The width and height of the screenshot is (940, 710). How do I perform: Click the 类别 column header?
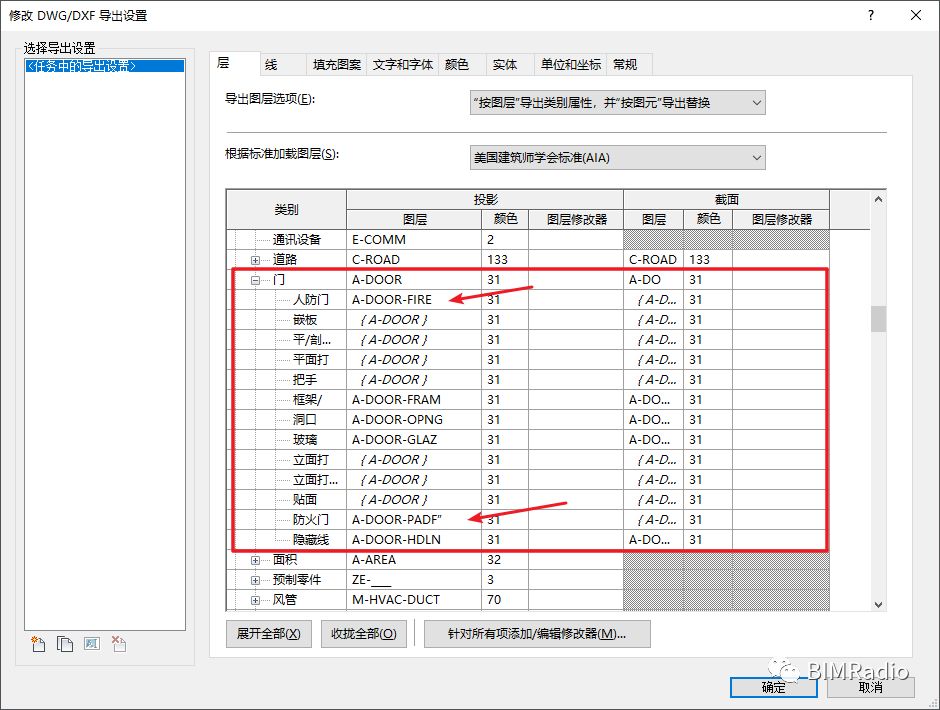286,209
